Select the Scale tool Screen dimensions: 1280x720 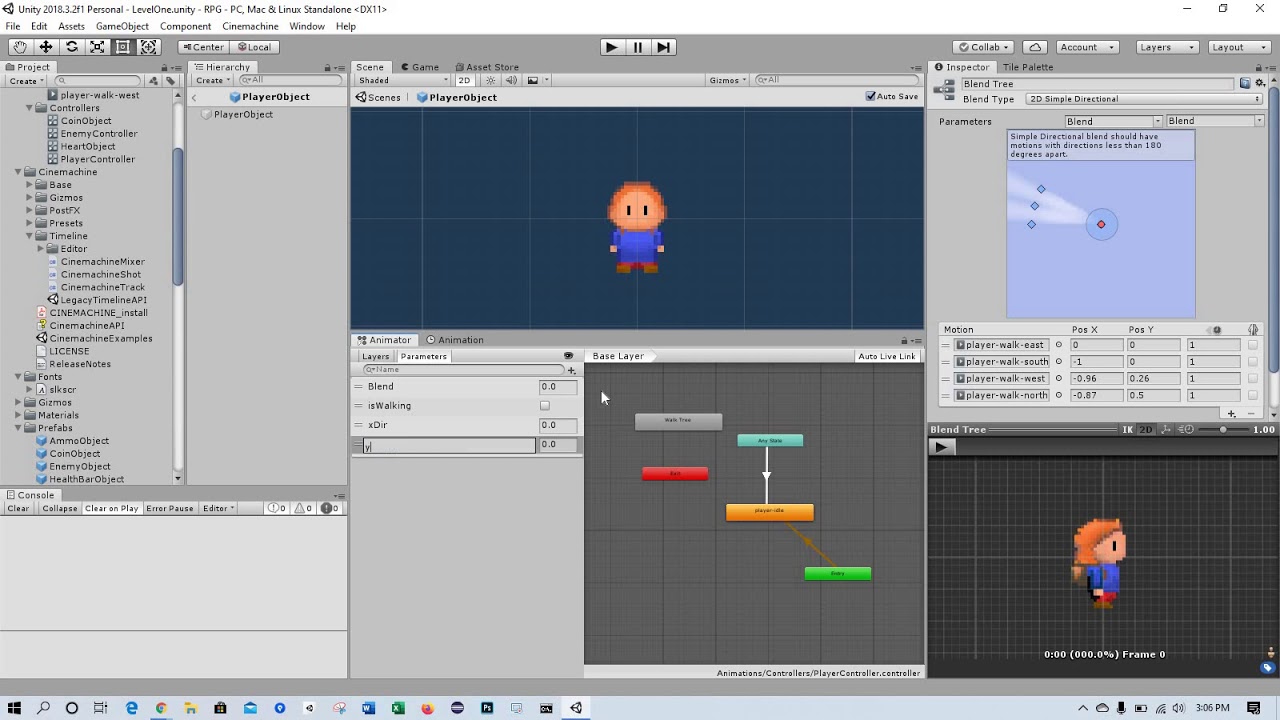tap(97, 47)
